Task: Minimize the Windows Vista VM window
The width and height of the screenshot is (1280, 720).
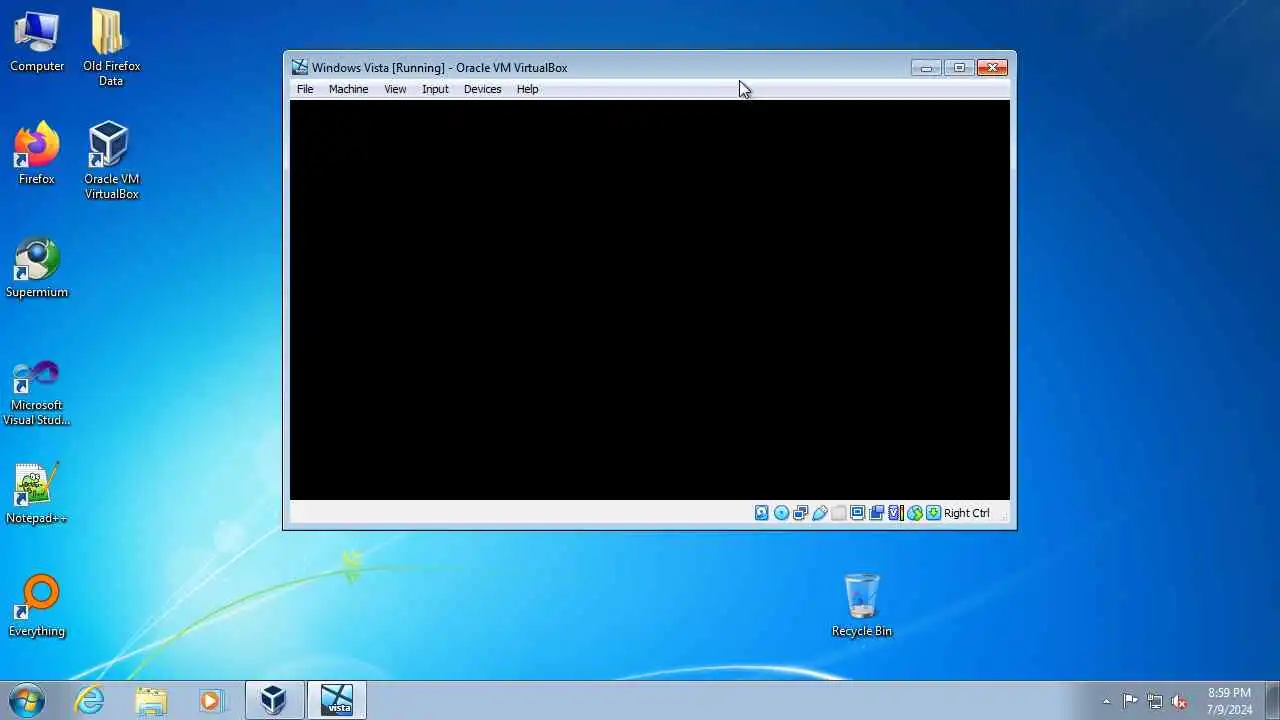Action: point(926,68)
